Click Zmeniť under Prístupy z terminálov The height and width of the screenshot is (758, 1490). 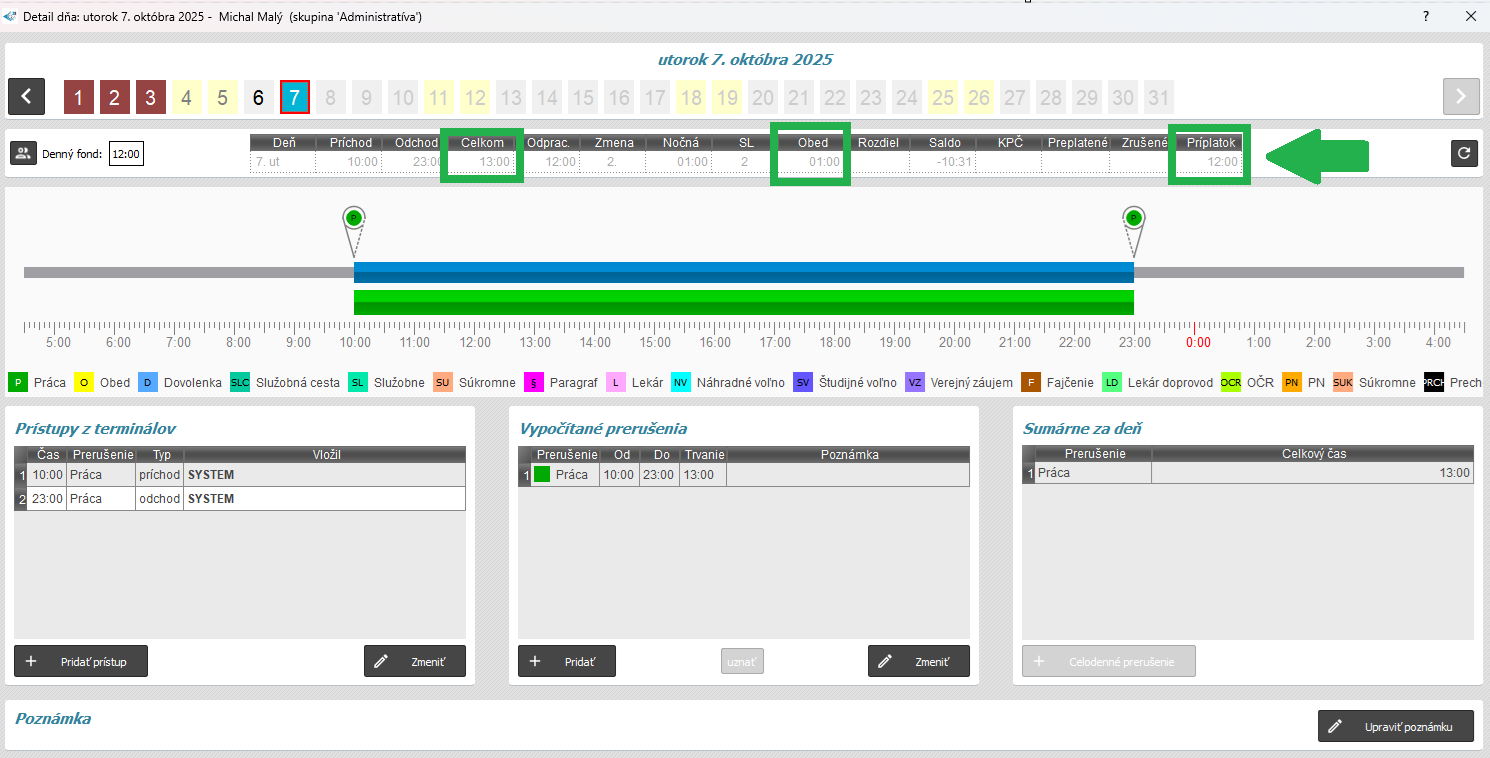click(415, 661)
